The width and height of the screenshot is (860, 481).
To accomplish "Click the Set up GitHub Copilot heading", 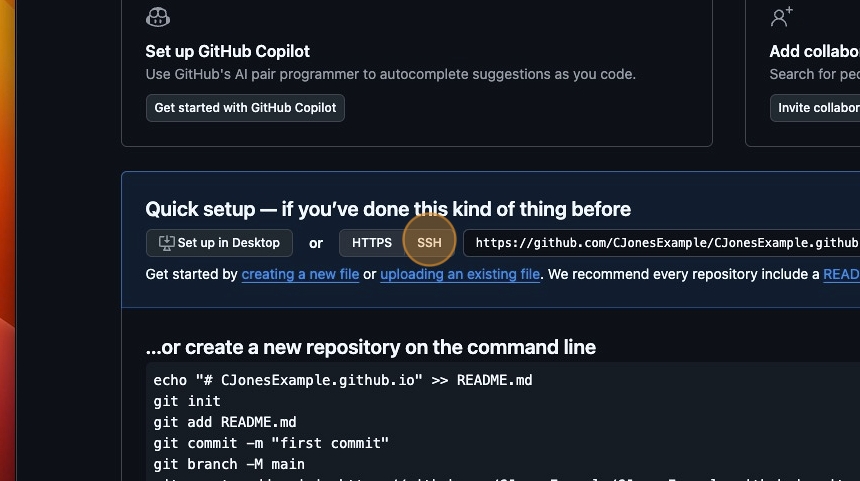I will click(x=228, y=51).
